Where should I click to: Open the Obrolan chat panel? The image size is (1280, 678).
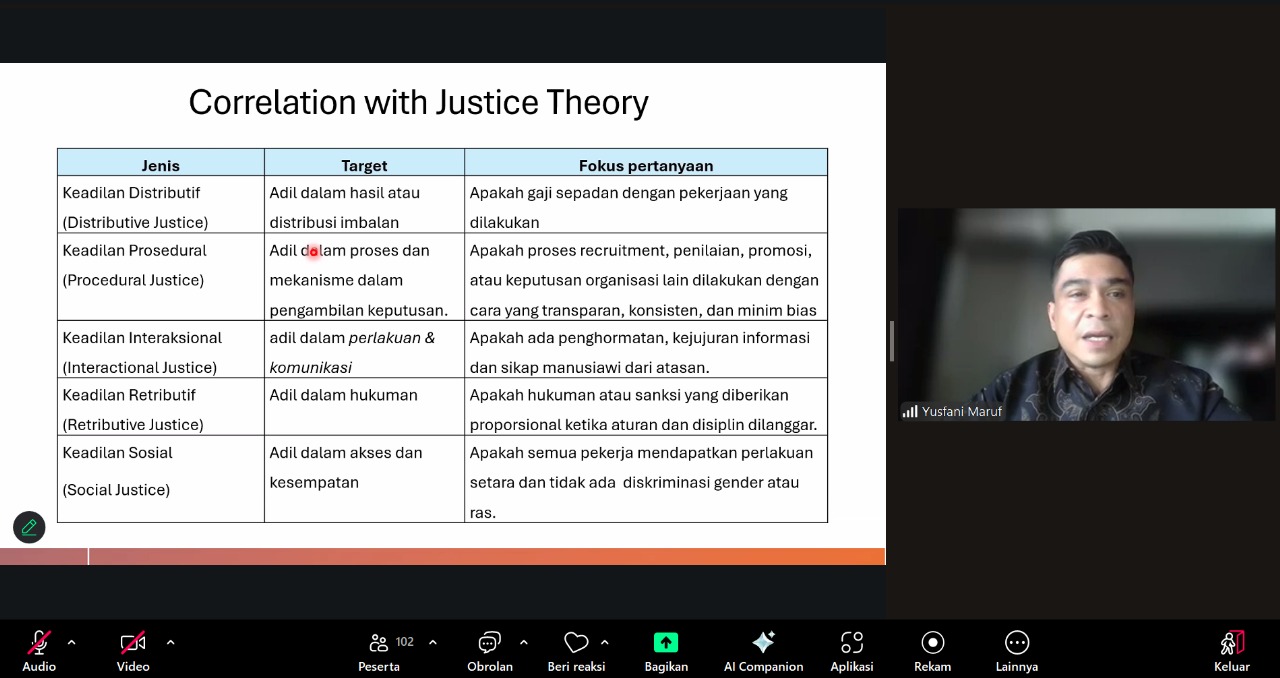point(489,643)
